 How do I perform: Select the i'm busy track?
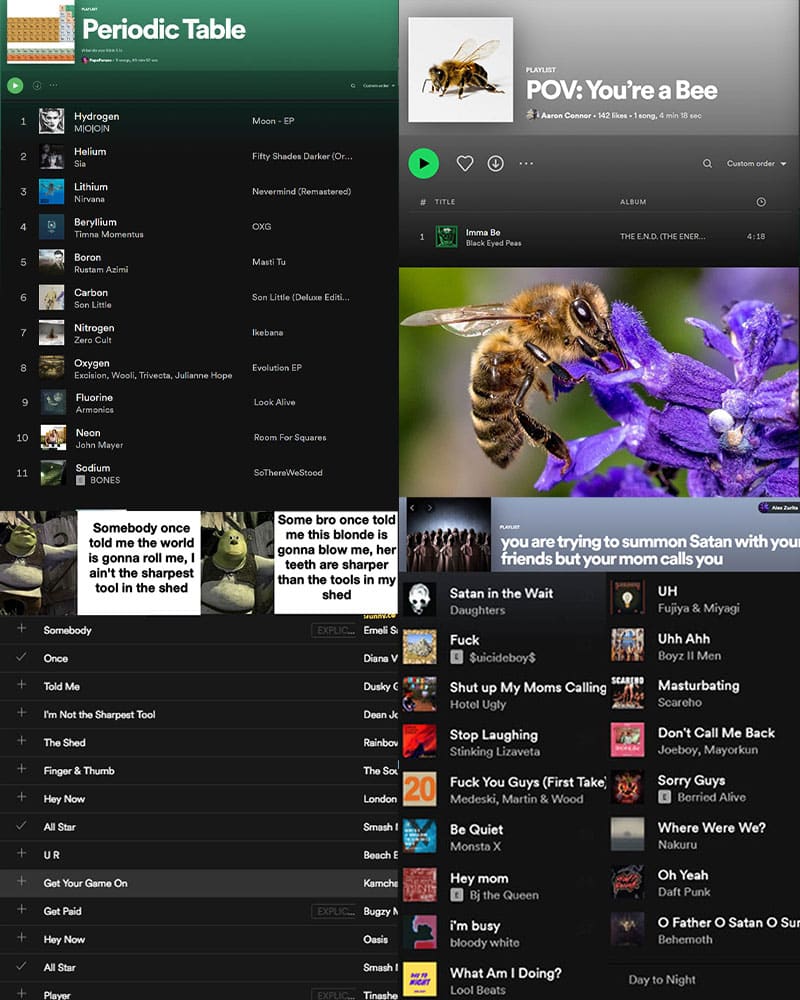pos(504,933)
